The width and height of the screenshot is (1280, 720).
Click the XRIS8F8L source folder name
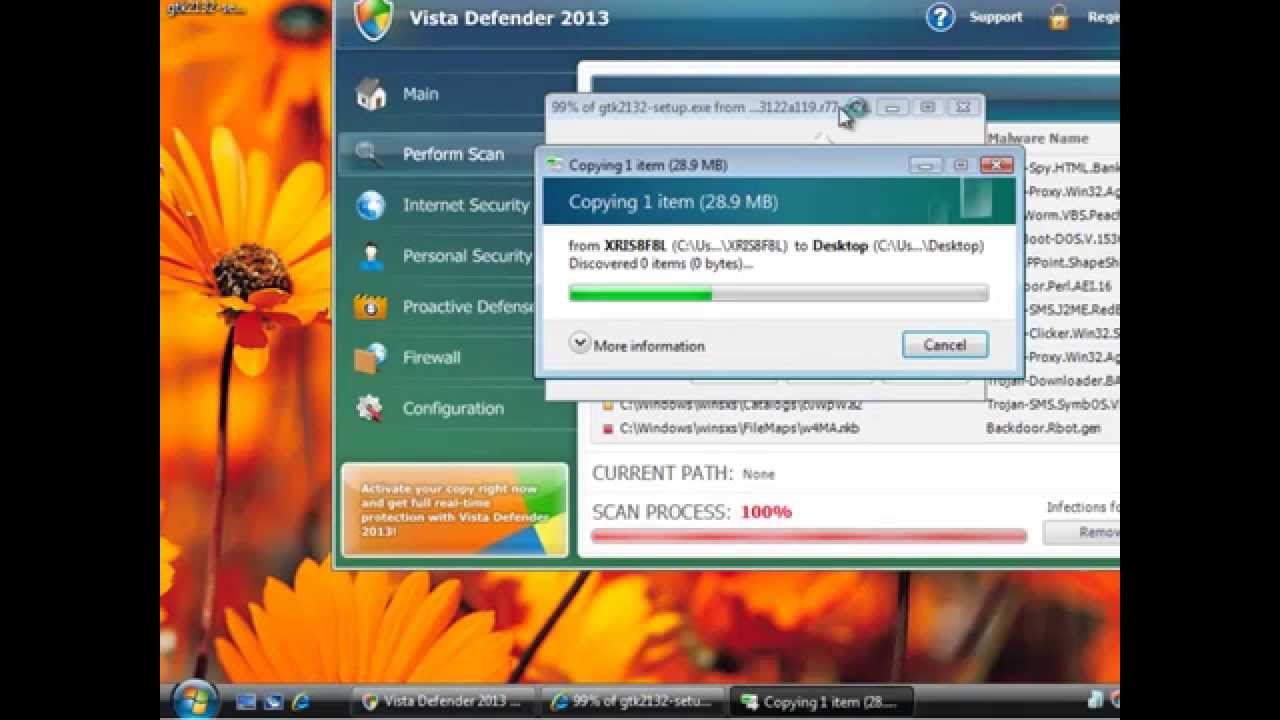coord(635,245)
